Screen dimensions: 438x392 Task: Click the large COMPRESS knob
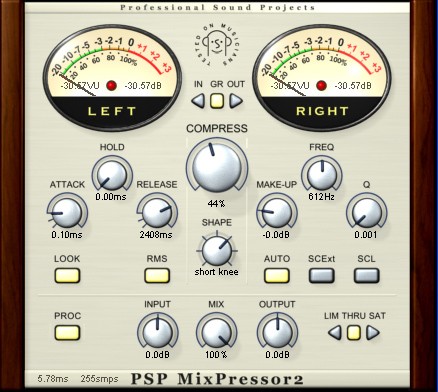pyautogui.click(x=217, y=166)
